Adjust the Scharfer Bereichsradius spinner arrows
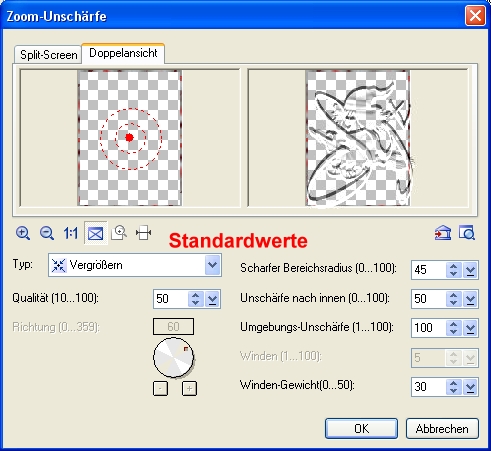 tap(453, 270)
